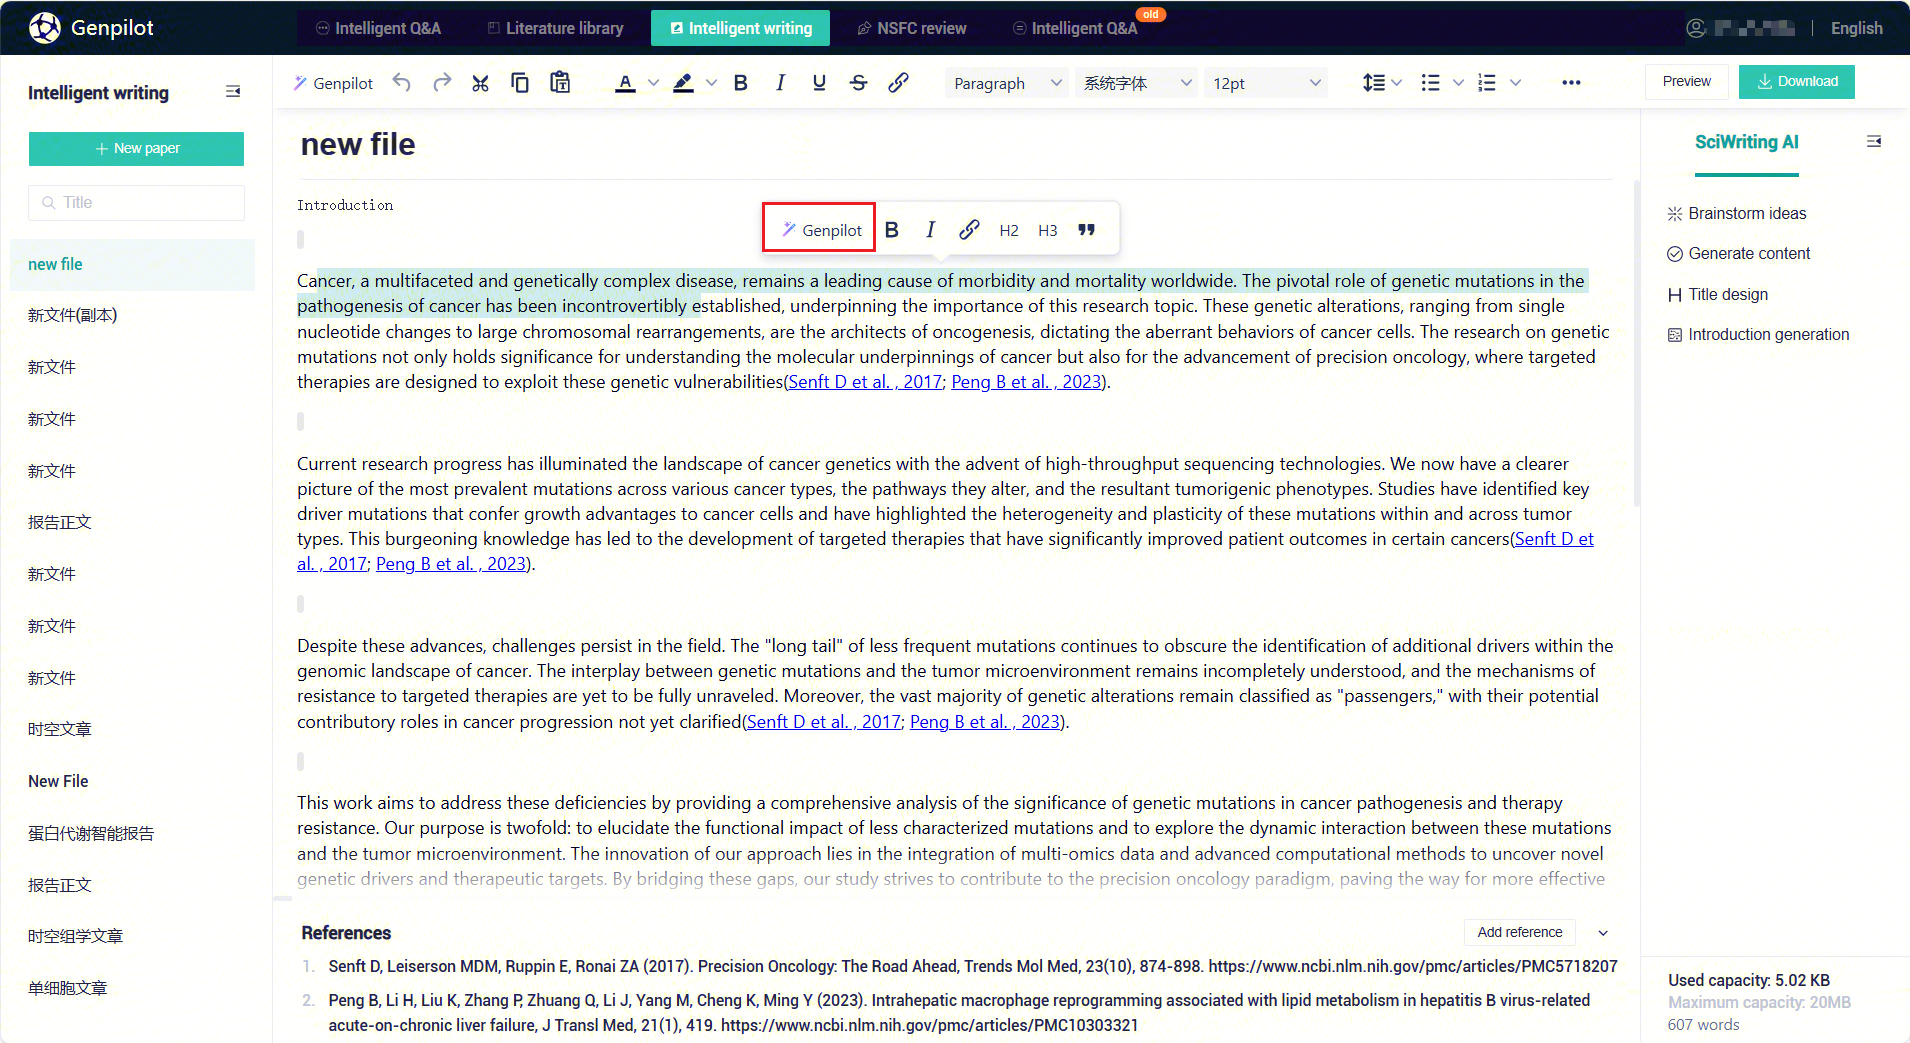The image size is (1910, 1043).
Task: Open the text highlight color picker
Action: point(711,83)
